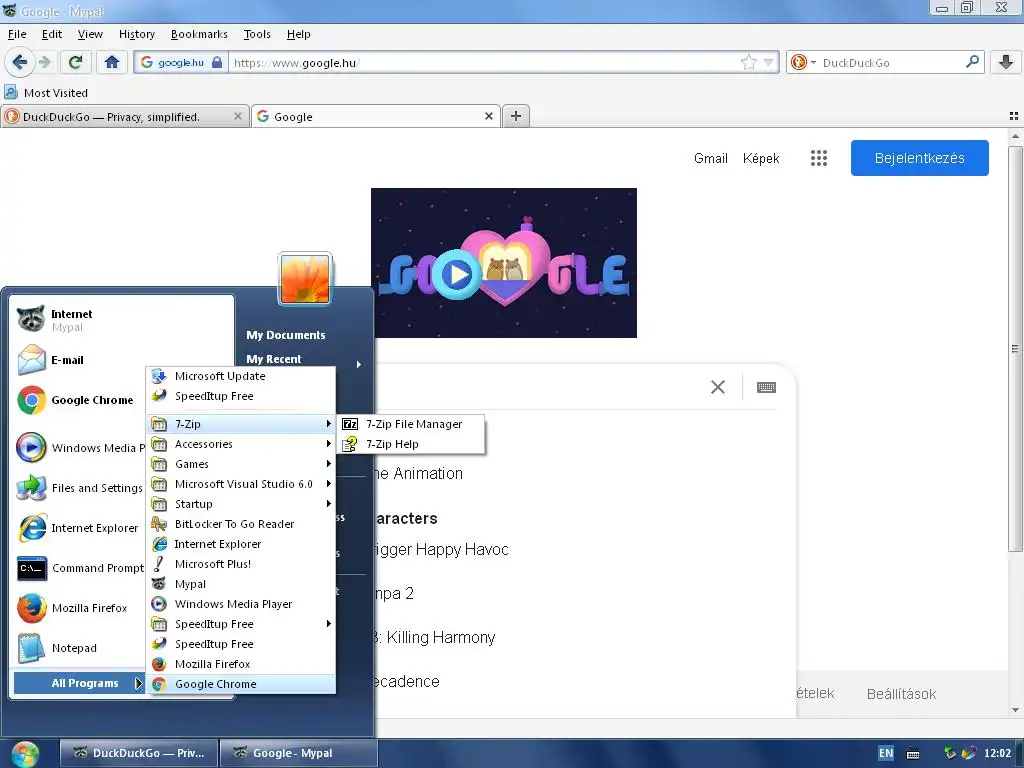Clear the Google search box with X
This screenshot has width=1024, height=768.
(718, 387)
